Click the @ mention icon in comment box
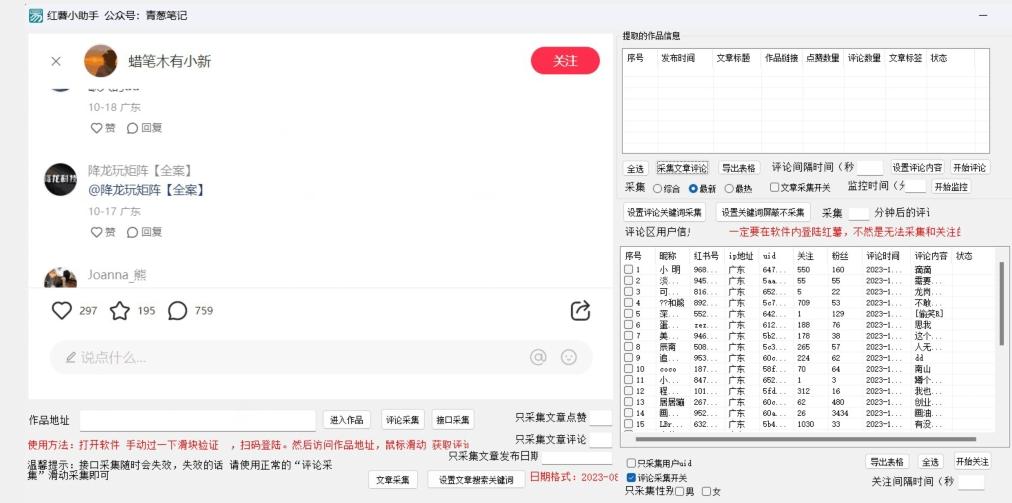This screenshot has height=503, width=1012. [538, 357]
